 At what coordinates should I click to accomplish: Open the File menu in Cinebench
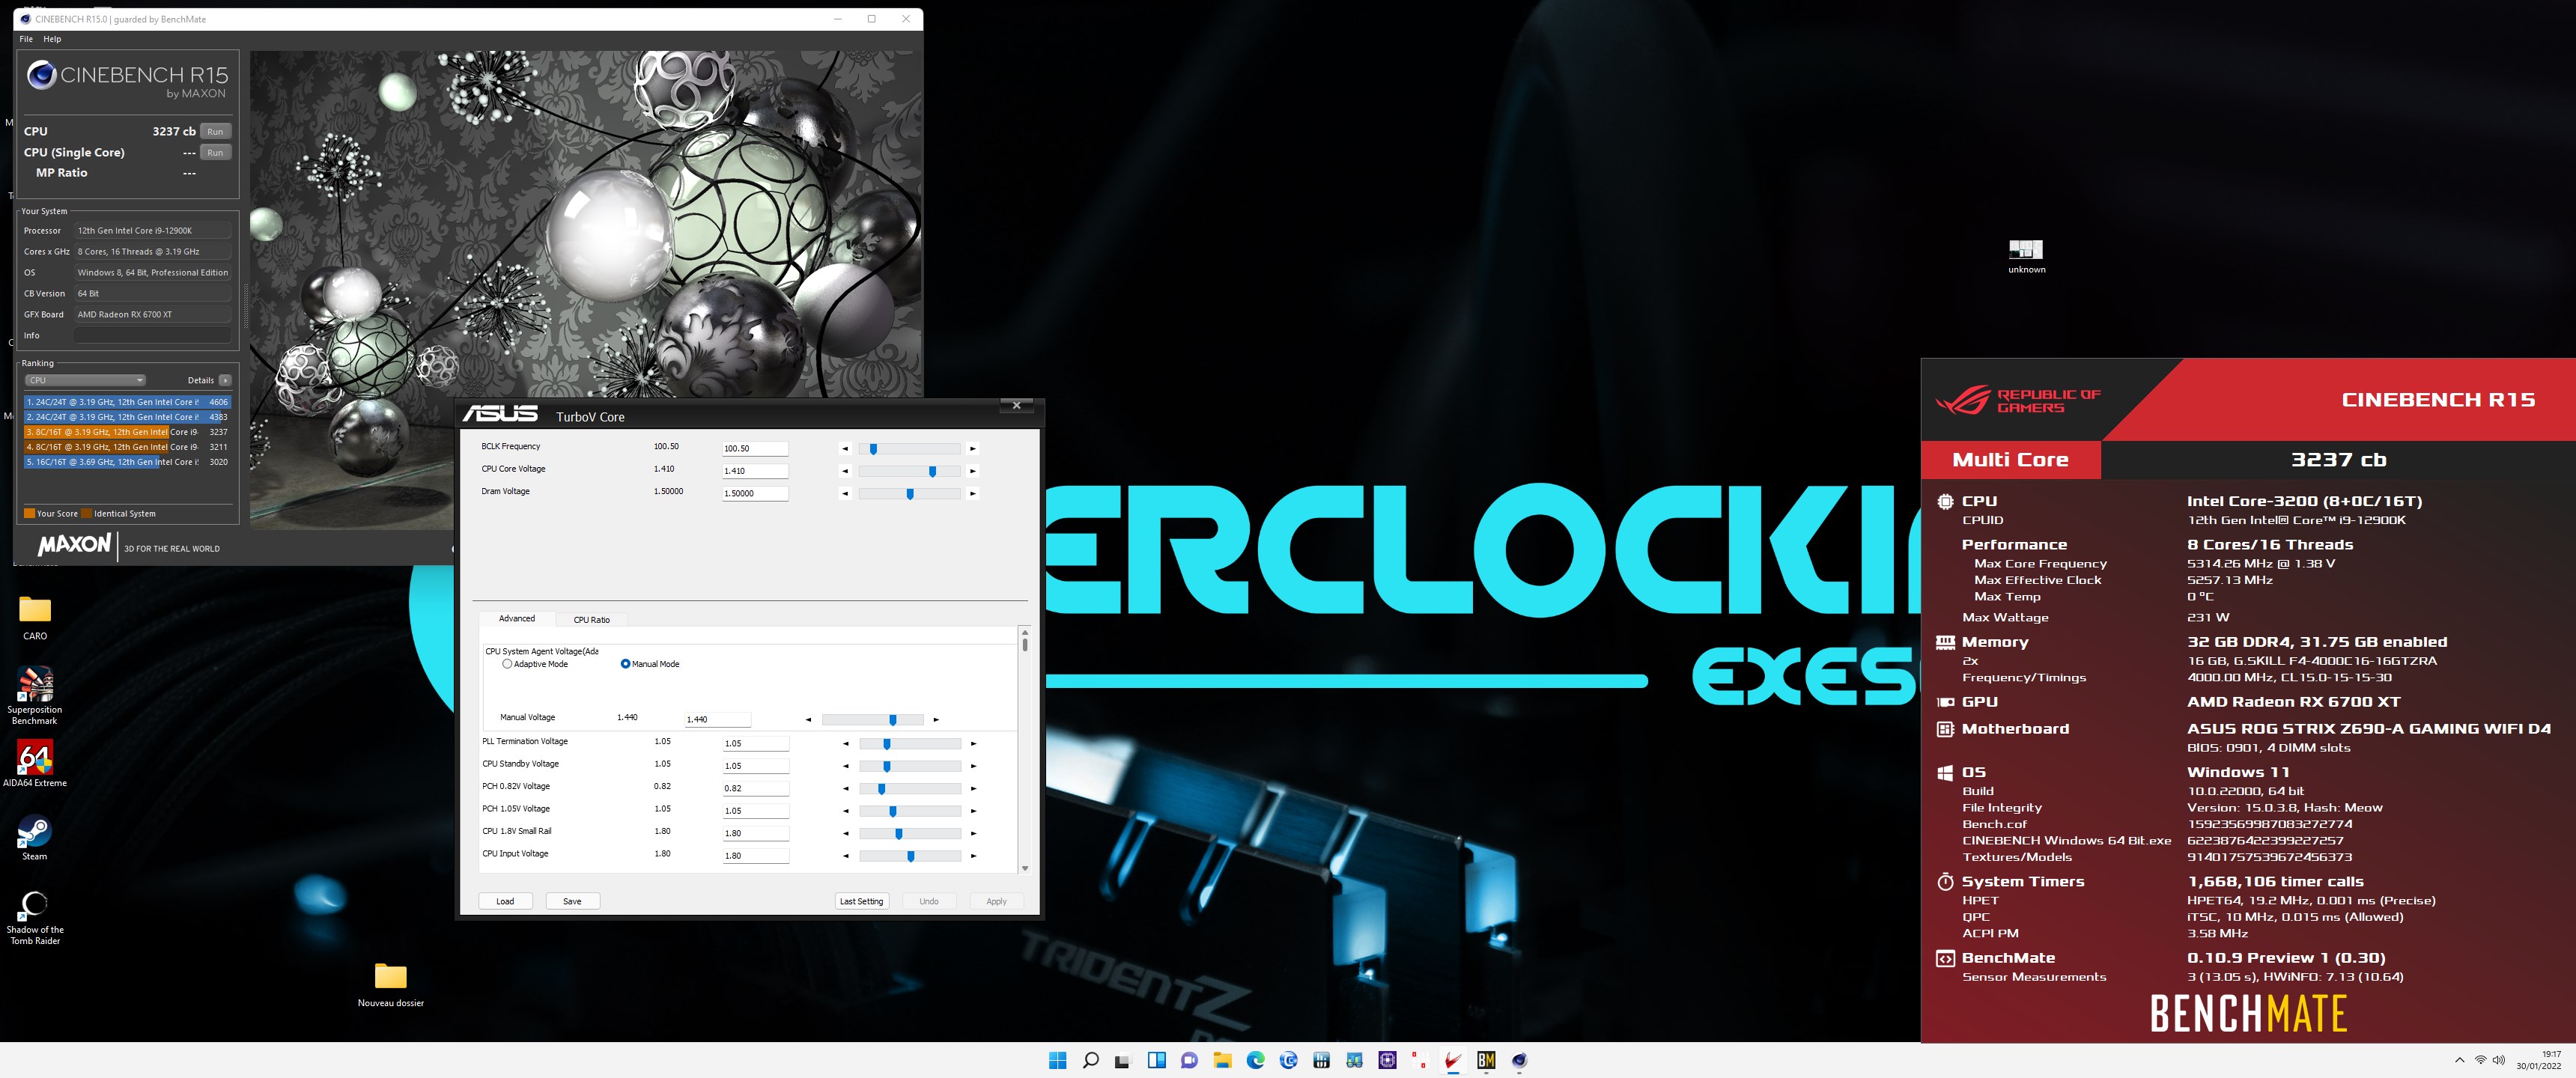tap(26, 39)
